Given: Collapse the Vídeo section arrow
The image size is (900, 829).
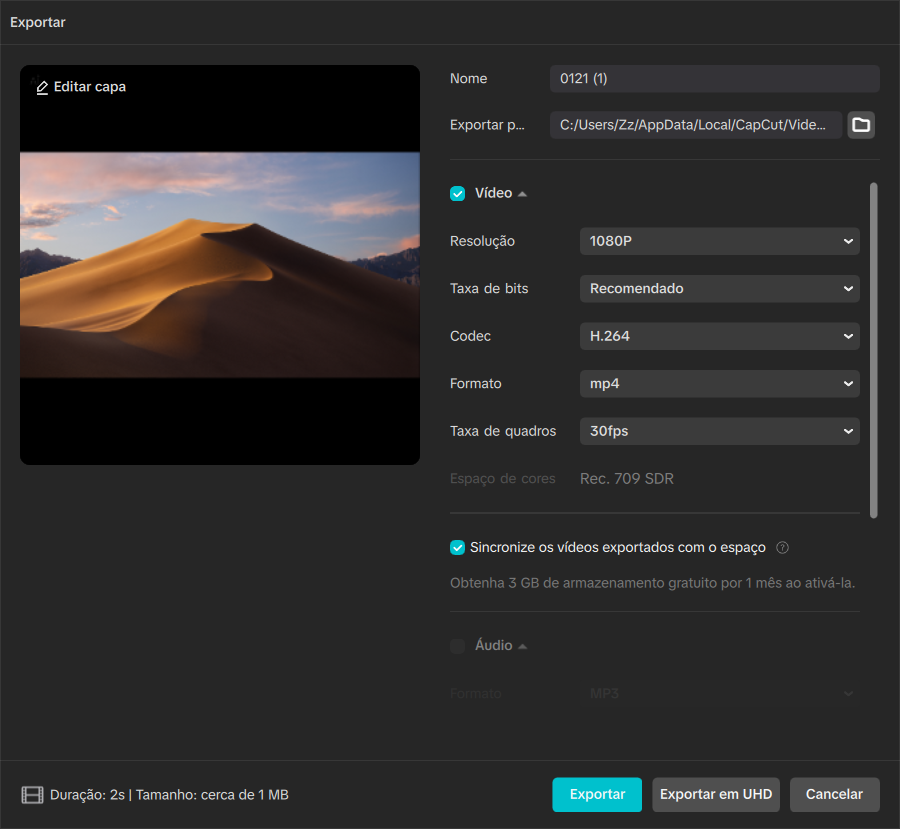Looking at the screenshot, I should click(x=522, y=194).
